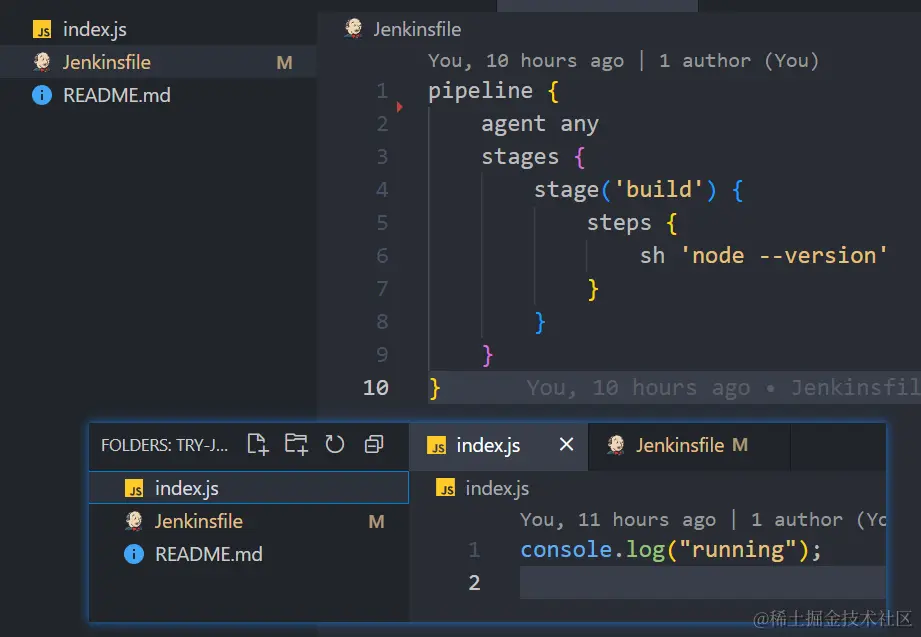Viewport: 921px width, 637px height.
Task: Click the Collapse Folders icon
Action: [x=374, y=444]
